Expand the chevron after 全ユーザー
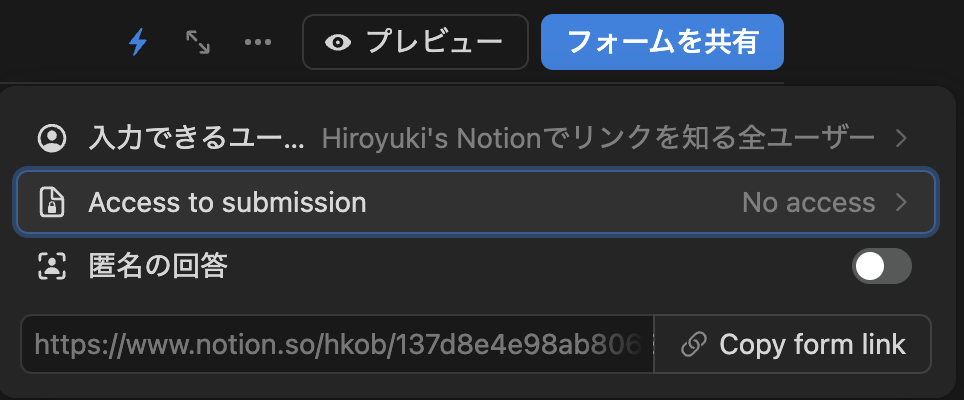 (901, 138)
